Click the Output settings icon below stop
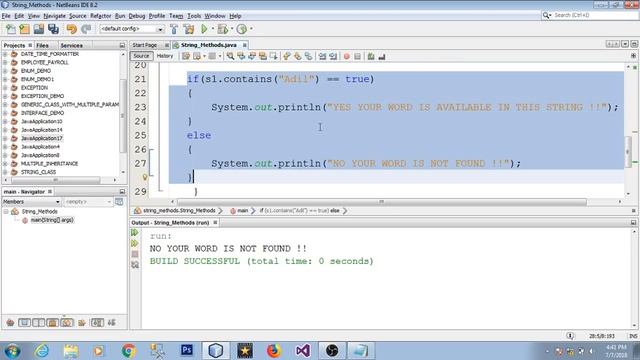The width and height of the screenshot is (640, 360). point(135,264)
